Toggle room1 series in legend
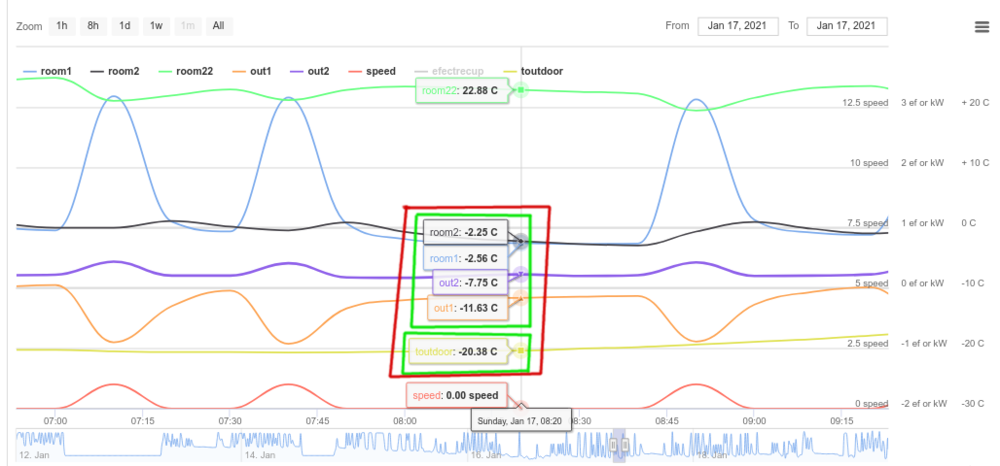Image resolution: width=1000 pixels, height=466 pixels. point(46,71)
